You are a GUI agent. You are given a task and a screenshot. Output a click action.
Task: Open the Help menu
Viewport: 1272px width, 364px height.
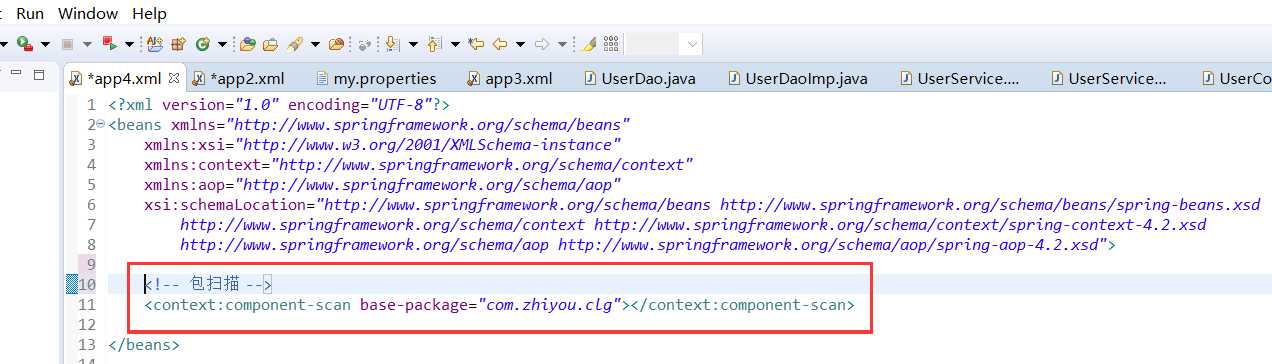point(150,14)
